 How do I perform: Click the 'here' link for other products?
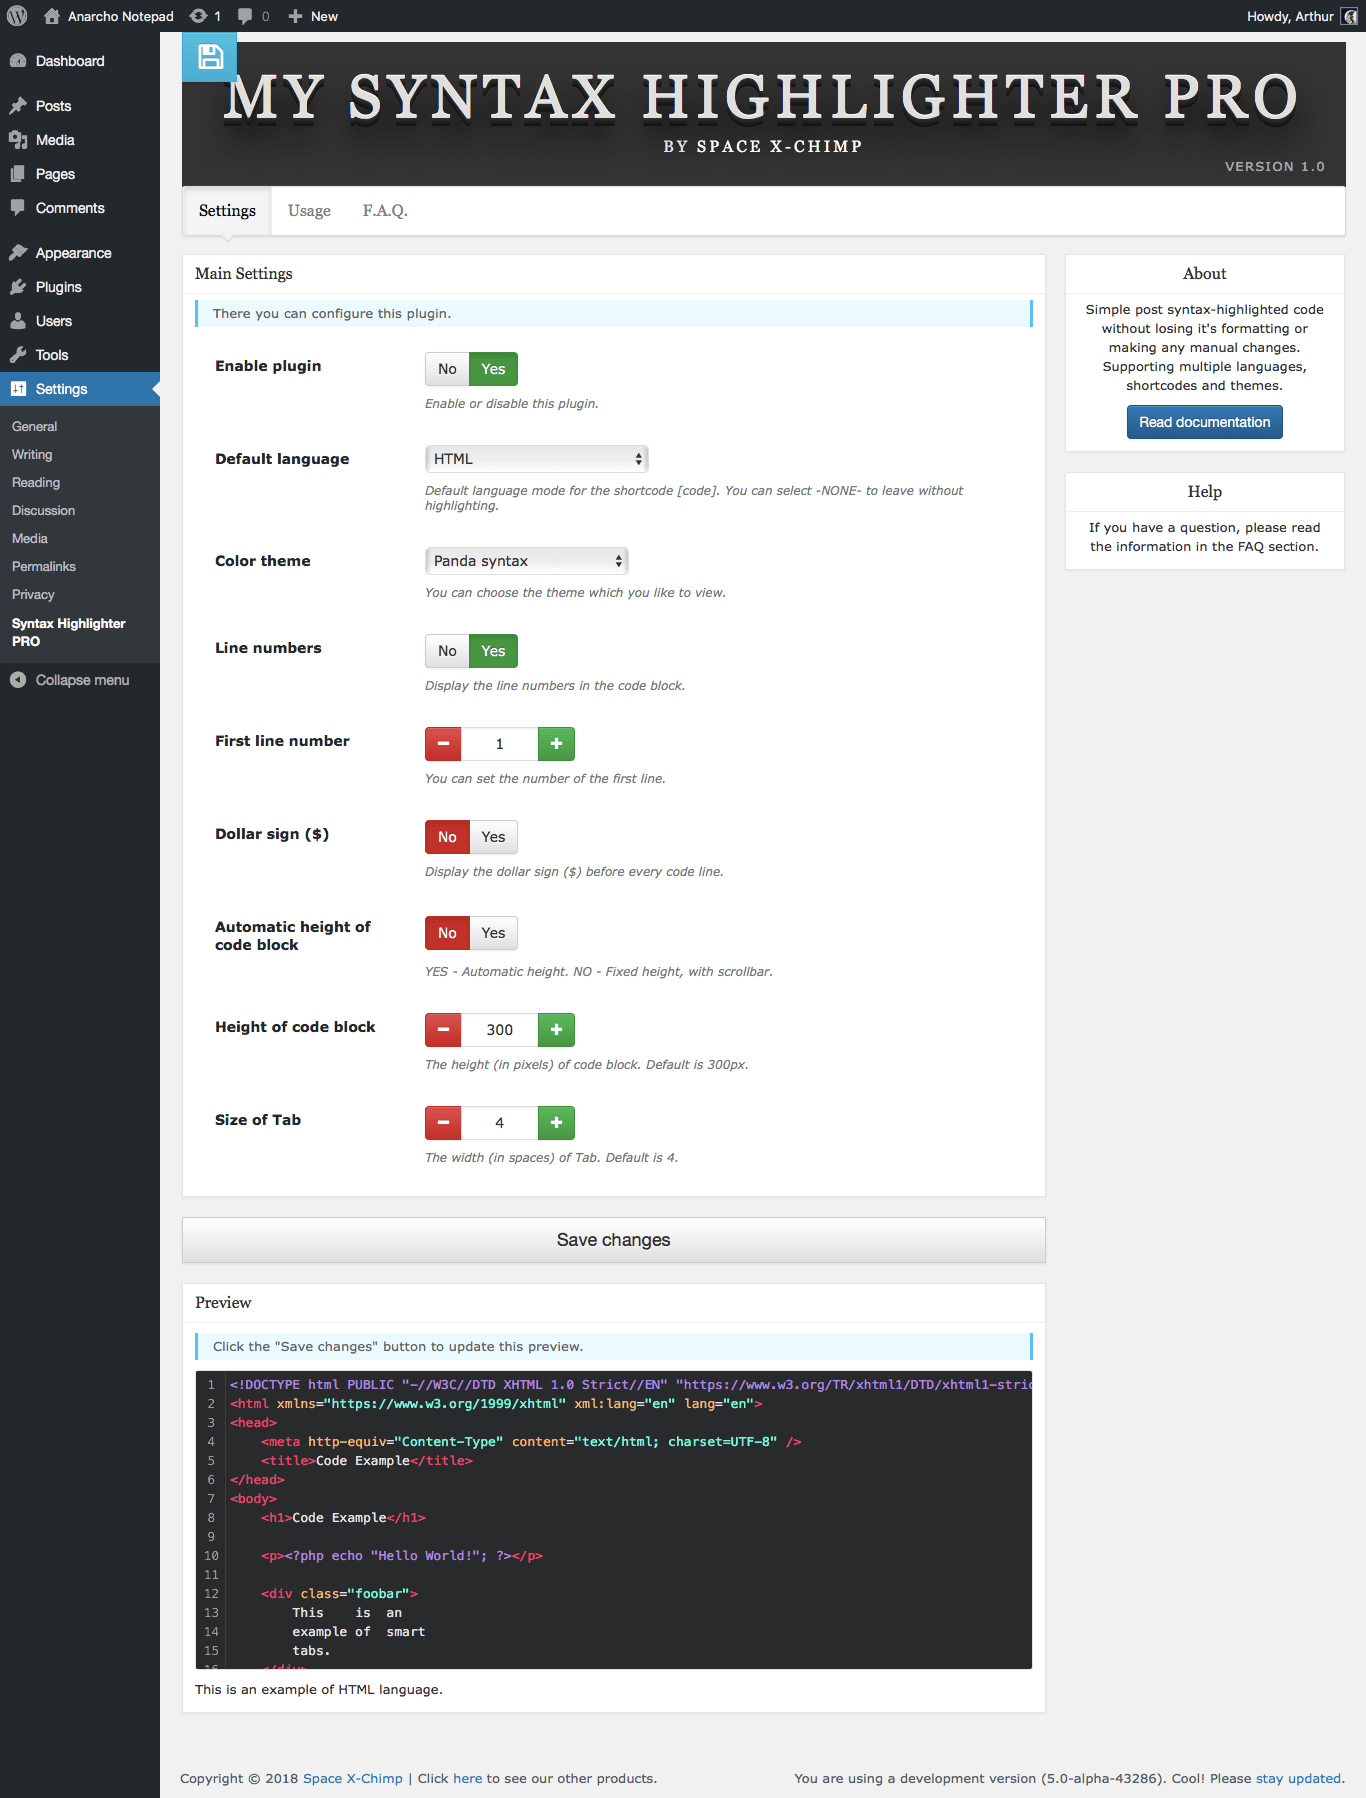point(467,1778)
